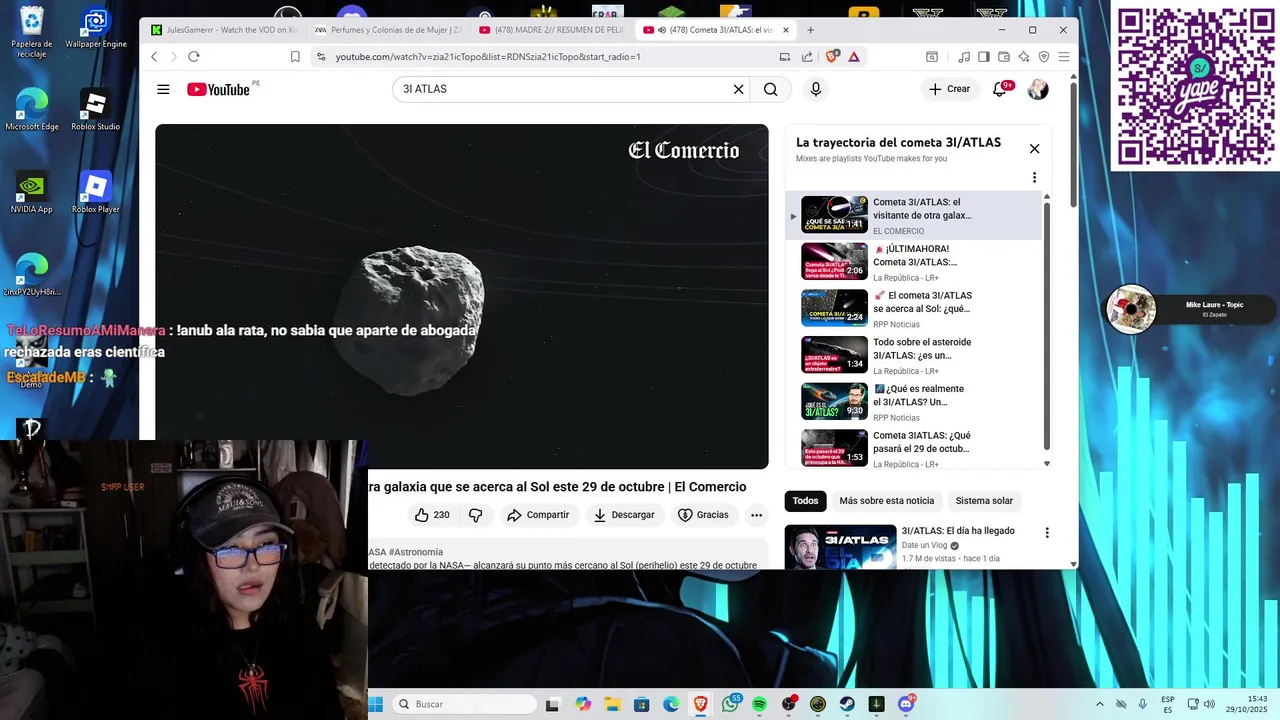
Task: Go to the YouTube home logo
Action: click(218, 89)
